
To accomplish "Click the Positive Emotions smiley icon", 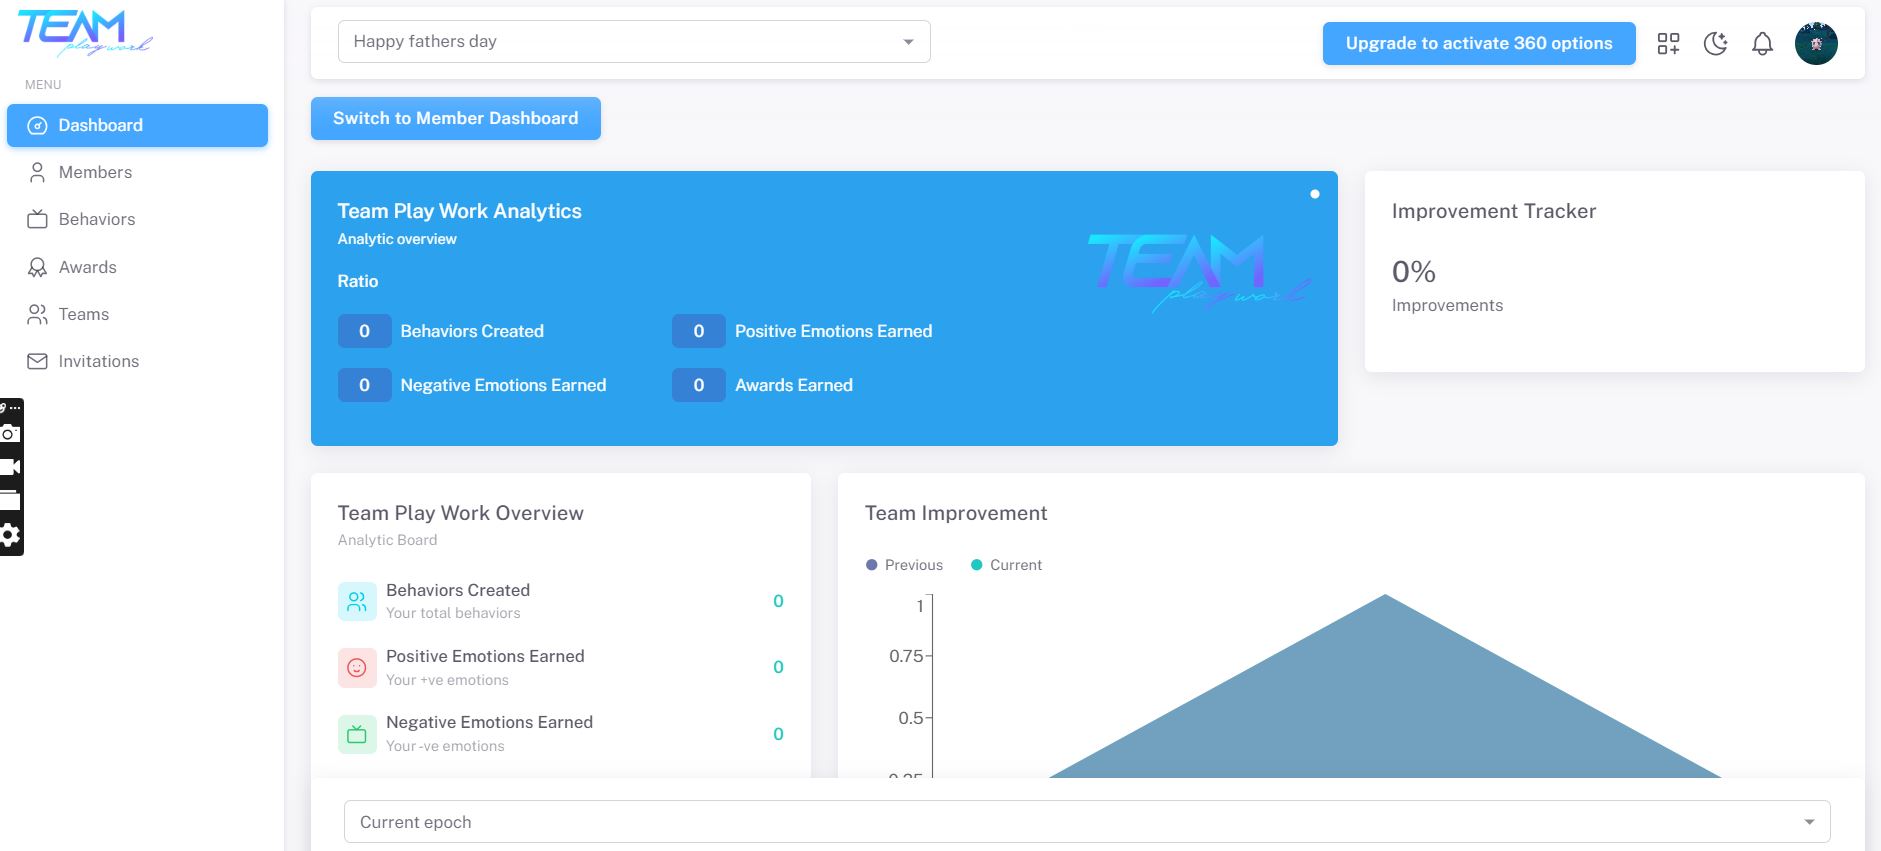I will pyautogui.click(x=357, y=667).
